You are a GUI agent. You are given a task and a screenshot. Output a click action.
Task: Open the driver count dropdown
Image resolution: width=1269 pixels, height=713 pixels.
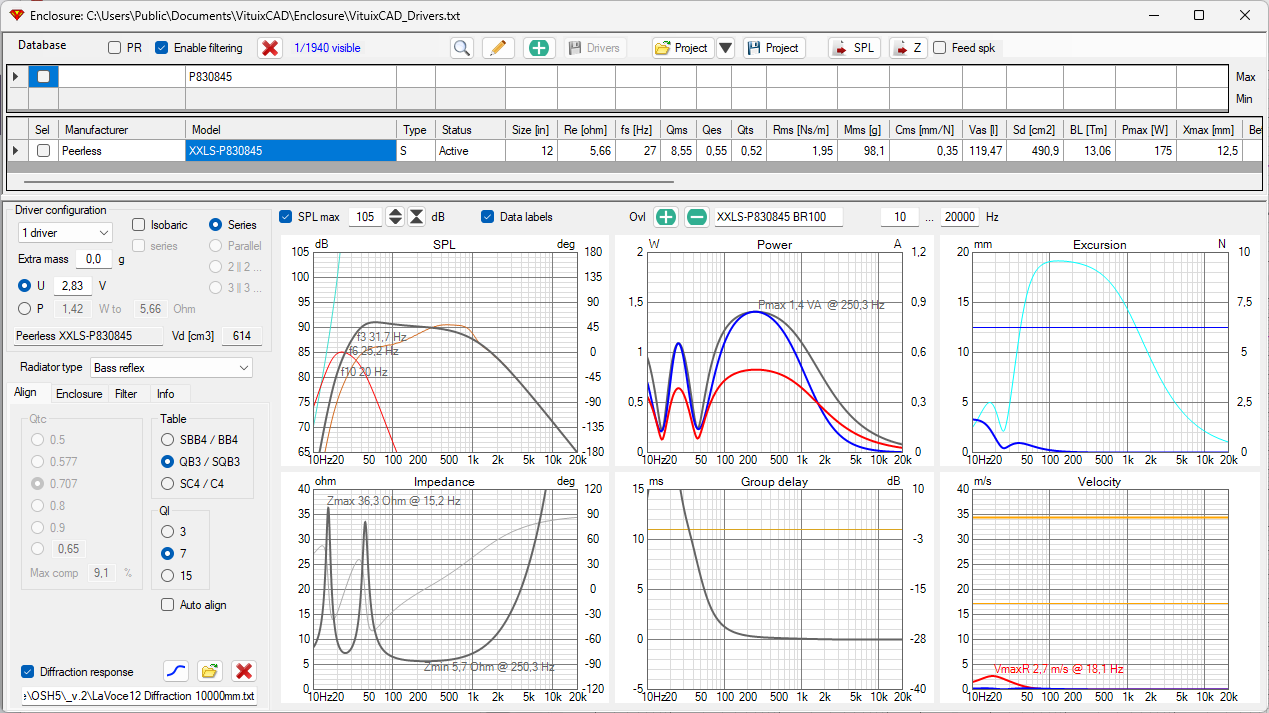click(x=65, y=232)
